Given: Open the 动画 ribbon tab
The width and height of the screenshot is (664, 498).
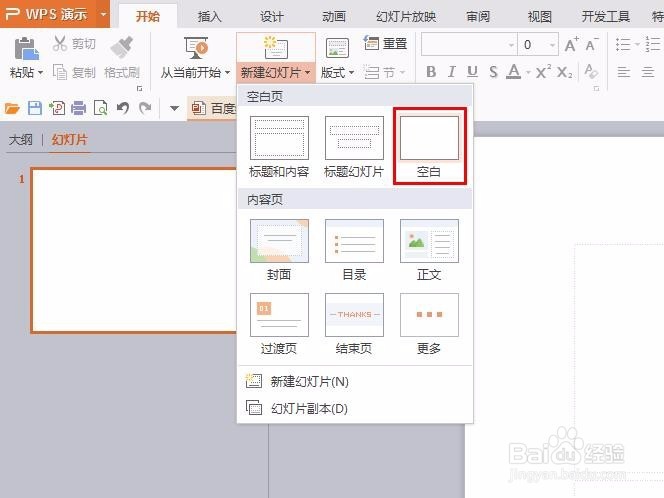Looking at the screenshot, I should 334,17.
